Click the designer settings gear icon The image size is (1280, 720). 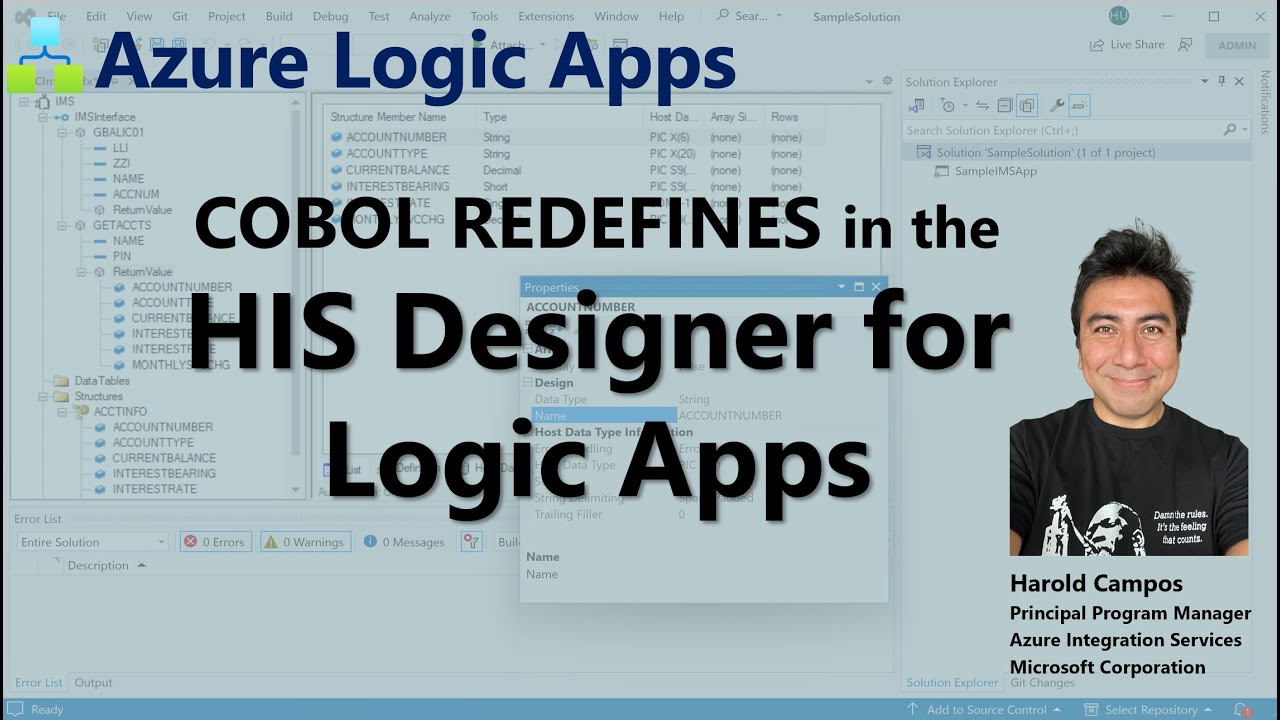tap(886, 81)
